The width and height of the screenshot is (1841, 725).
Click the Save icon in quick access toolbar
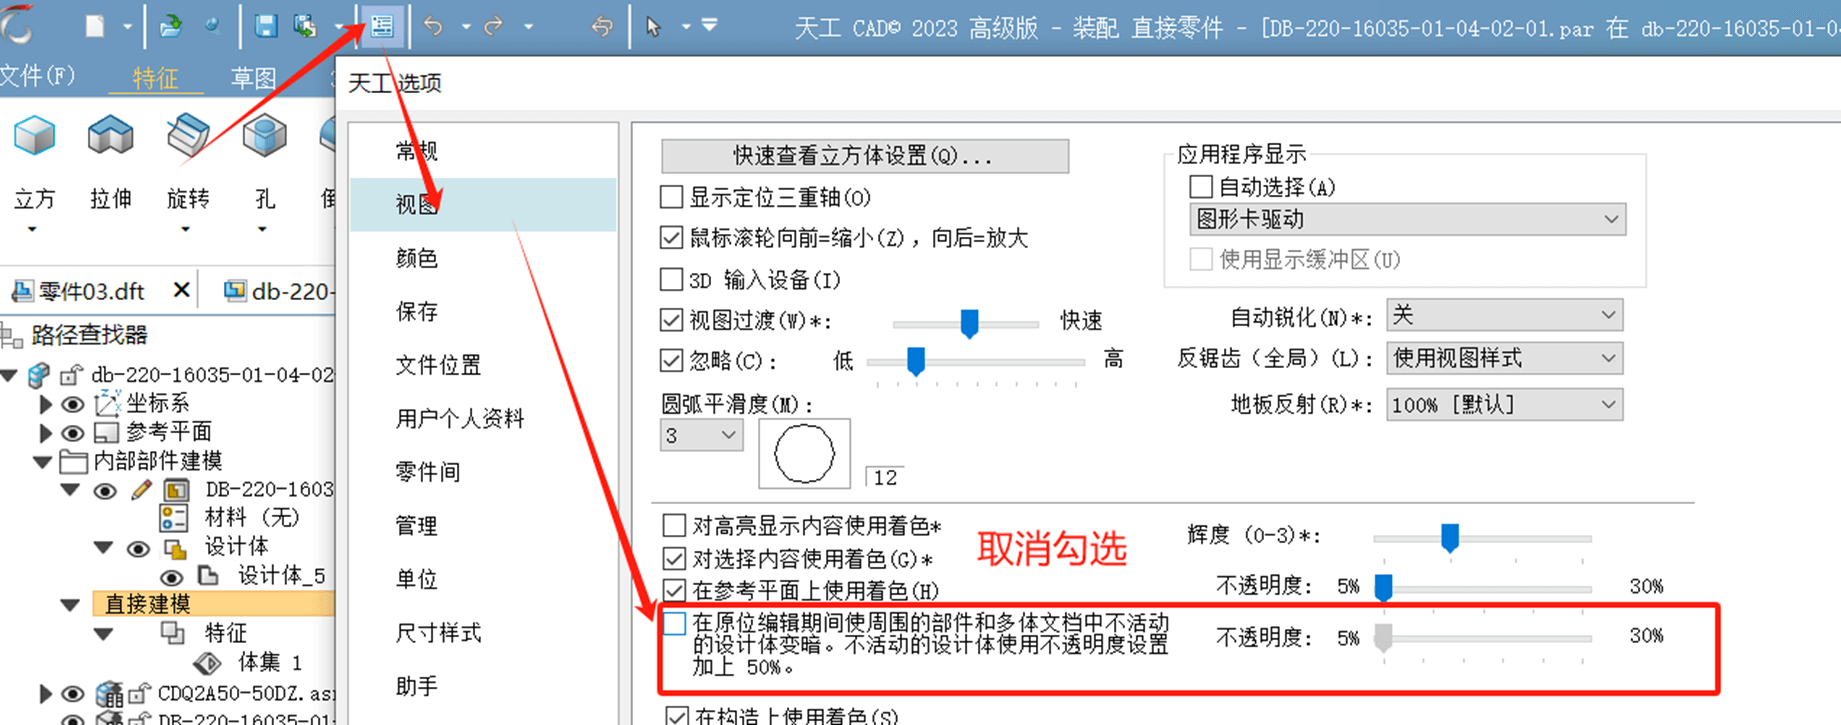266,26
